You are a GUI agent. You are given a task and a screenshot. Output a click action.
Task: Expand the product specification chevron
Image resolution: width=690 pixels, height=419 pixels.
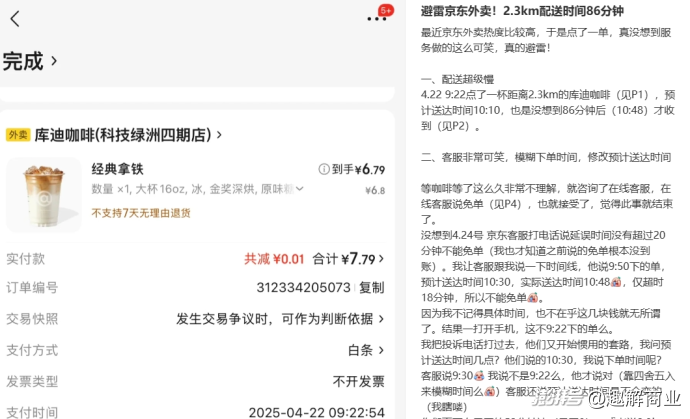(x=300, y=189)
